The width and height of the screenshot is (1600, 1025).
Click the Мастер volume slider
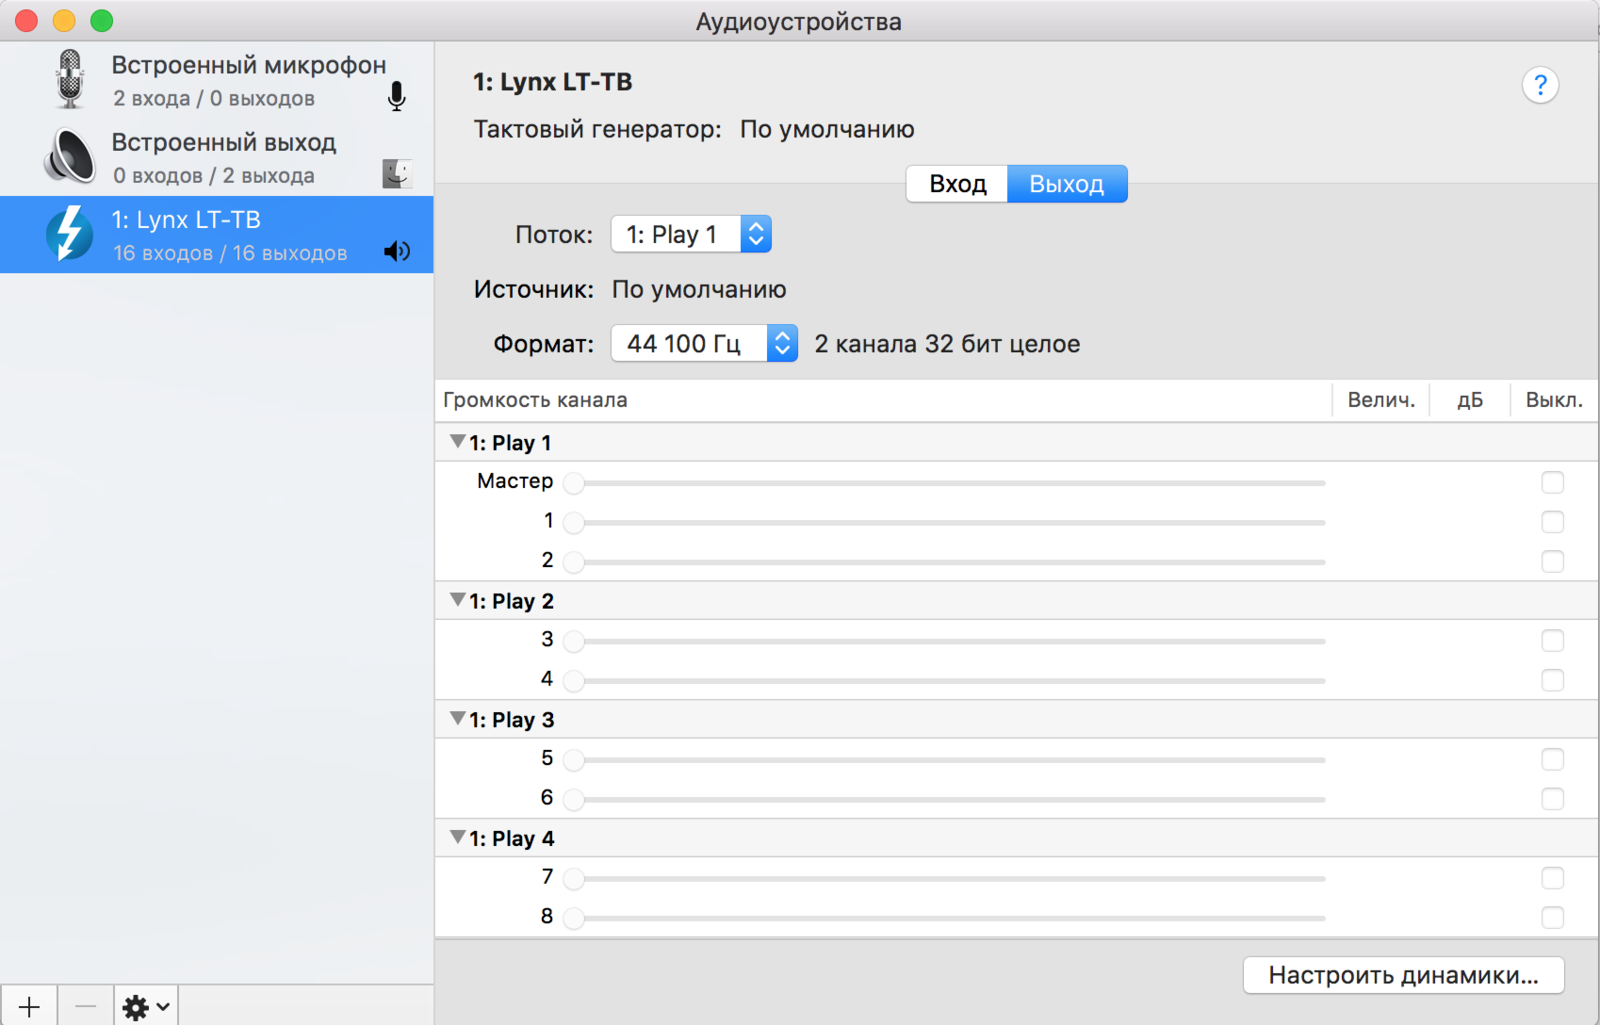(944, 483)
